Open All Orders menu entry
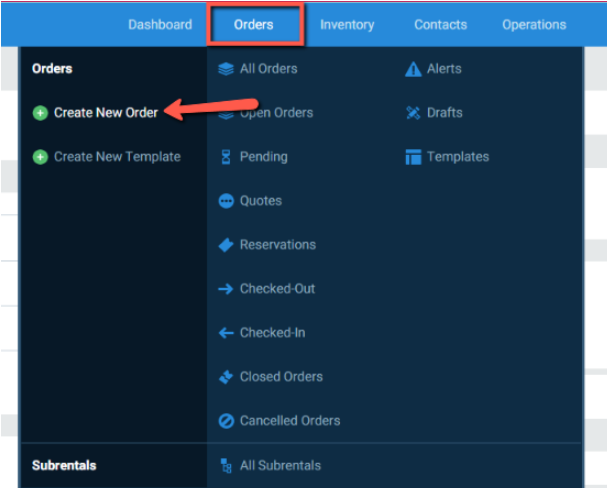The image size is (607, 488). click(x=269, y=69)
